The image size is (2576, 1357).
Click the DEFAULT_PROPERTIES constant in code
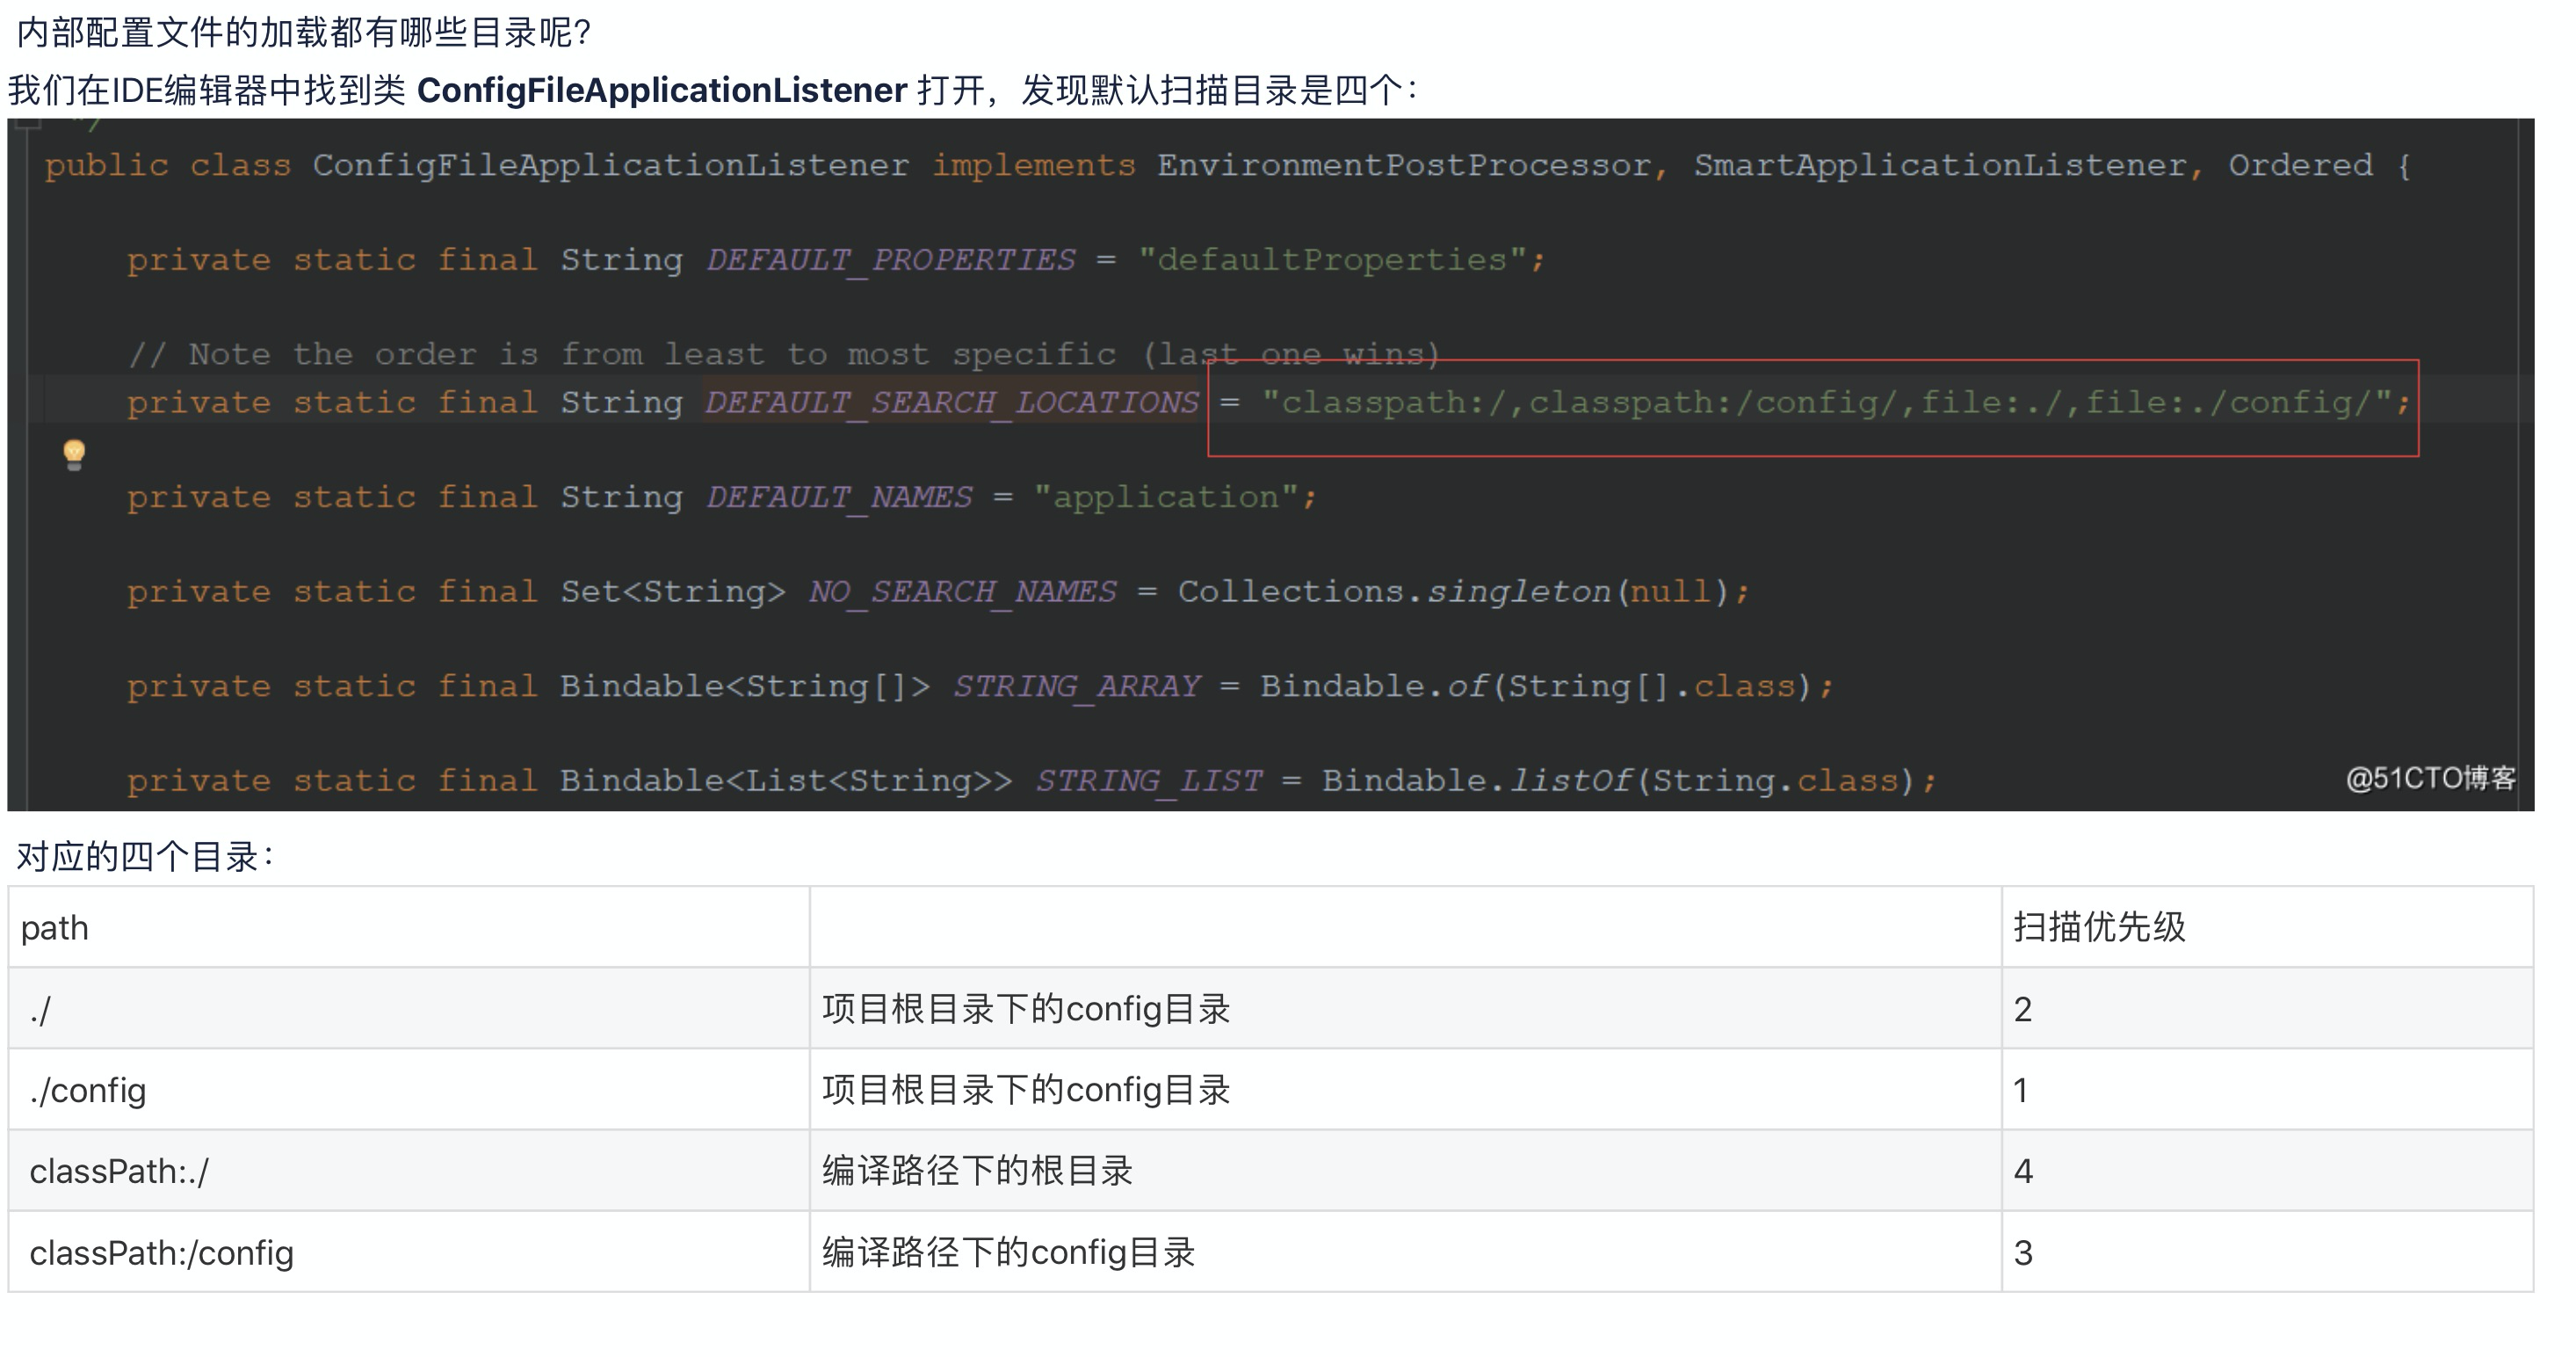[890, 260]
